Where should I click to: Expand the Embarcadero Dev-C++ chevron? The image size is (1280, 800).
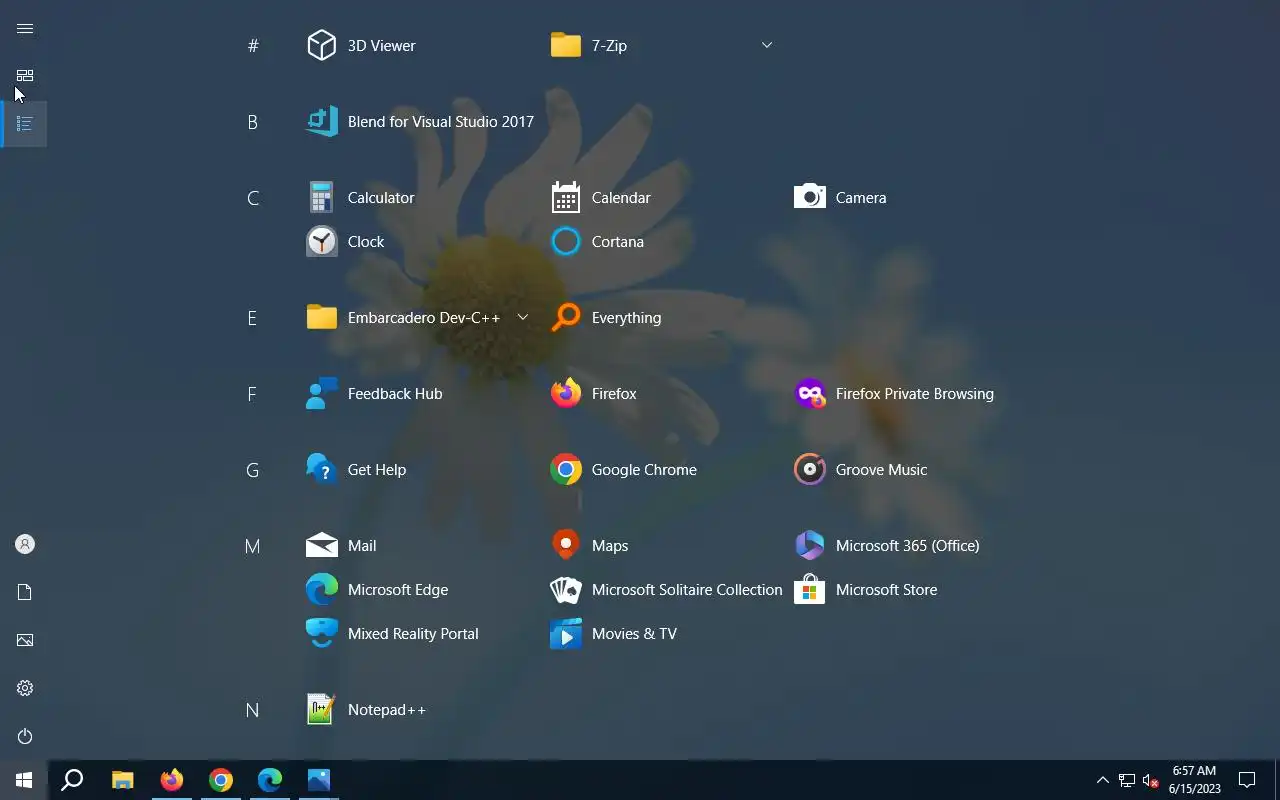click(522, 318)
